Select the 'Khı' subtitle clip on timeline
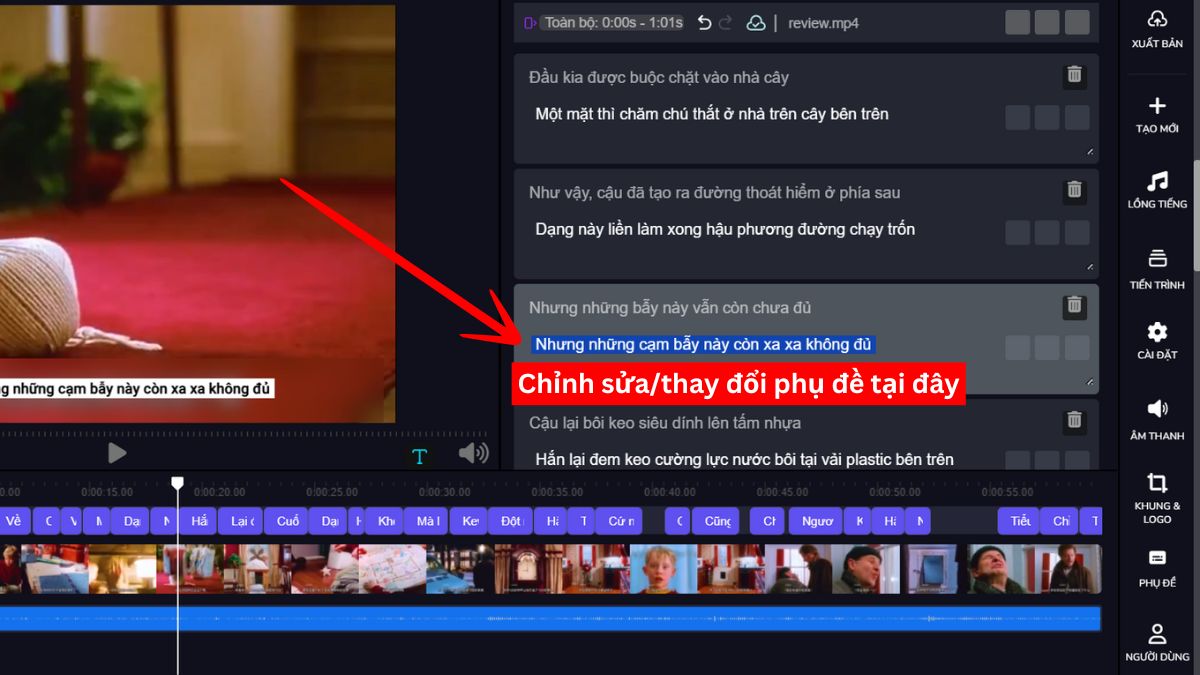Viewport: 1200px width, 675px height. tap(384, 521)
